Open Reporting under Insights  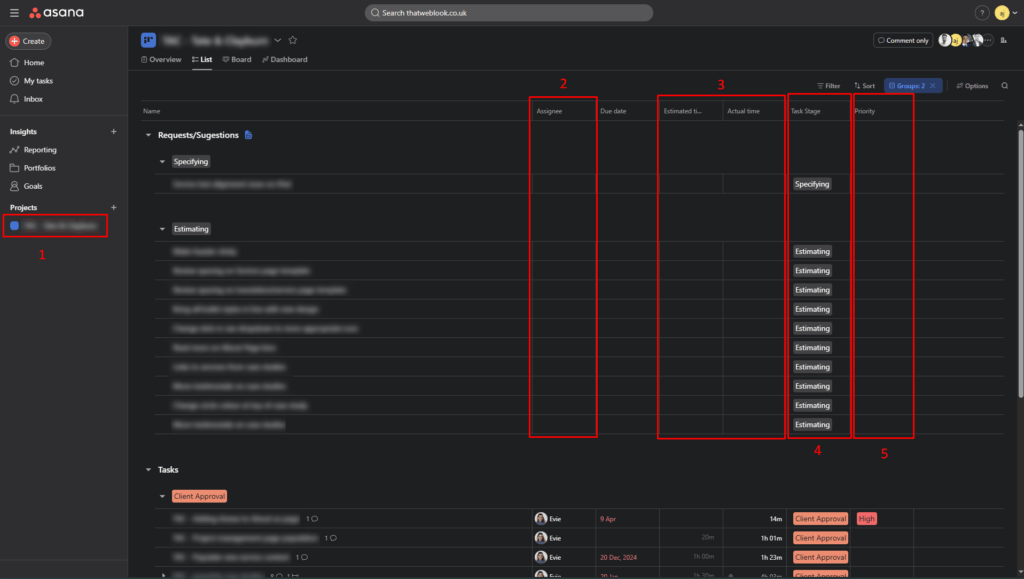pos(40,150)
